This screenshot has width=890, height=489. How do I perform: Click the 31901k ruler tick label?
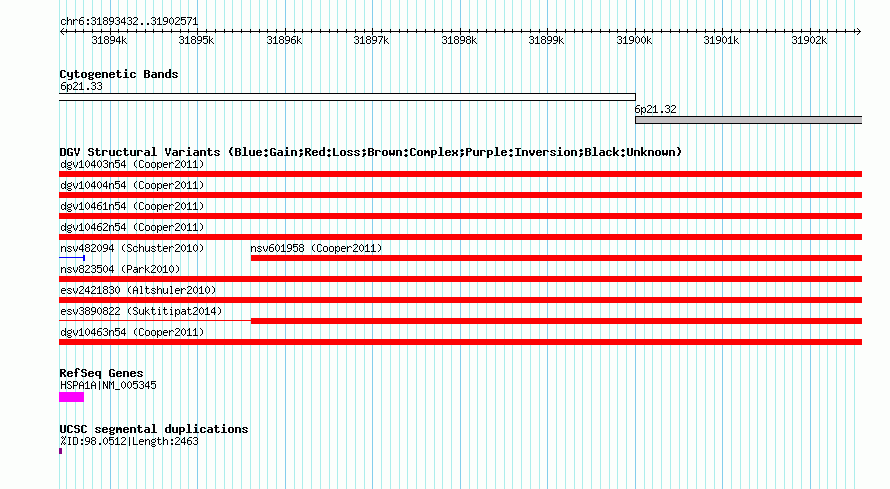click(x=721, y=41)
